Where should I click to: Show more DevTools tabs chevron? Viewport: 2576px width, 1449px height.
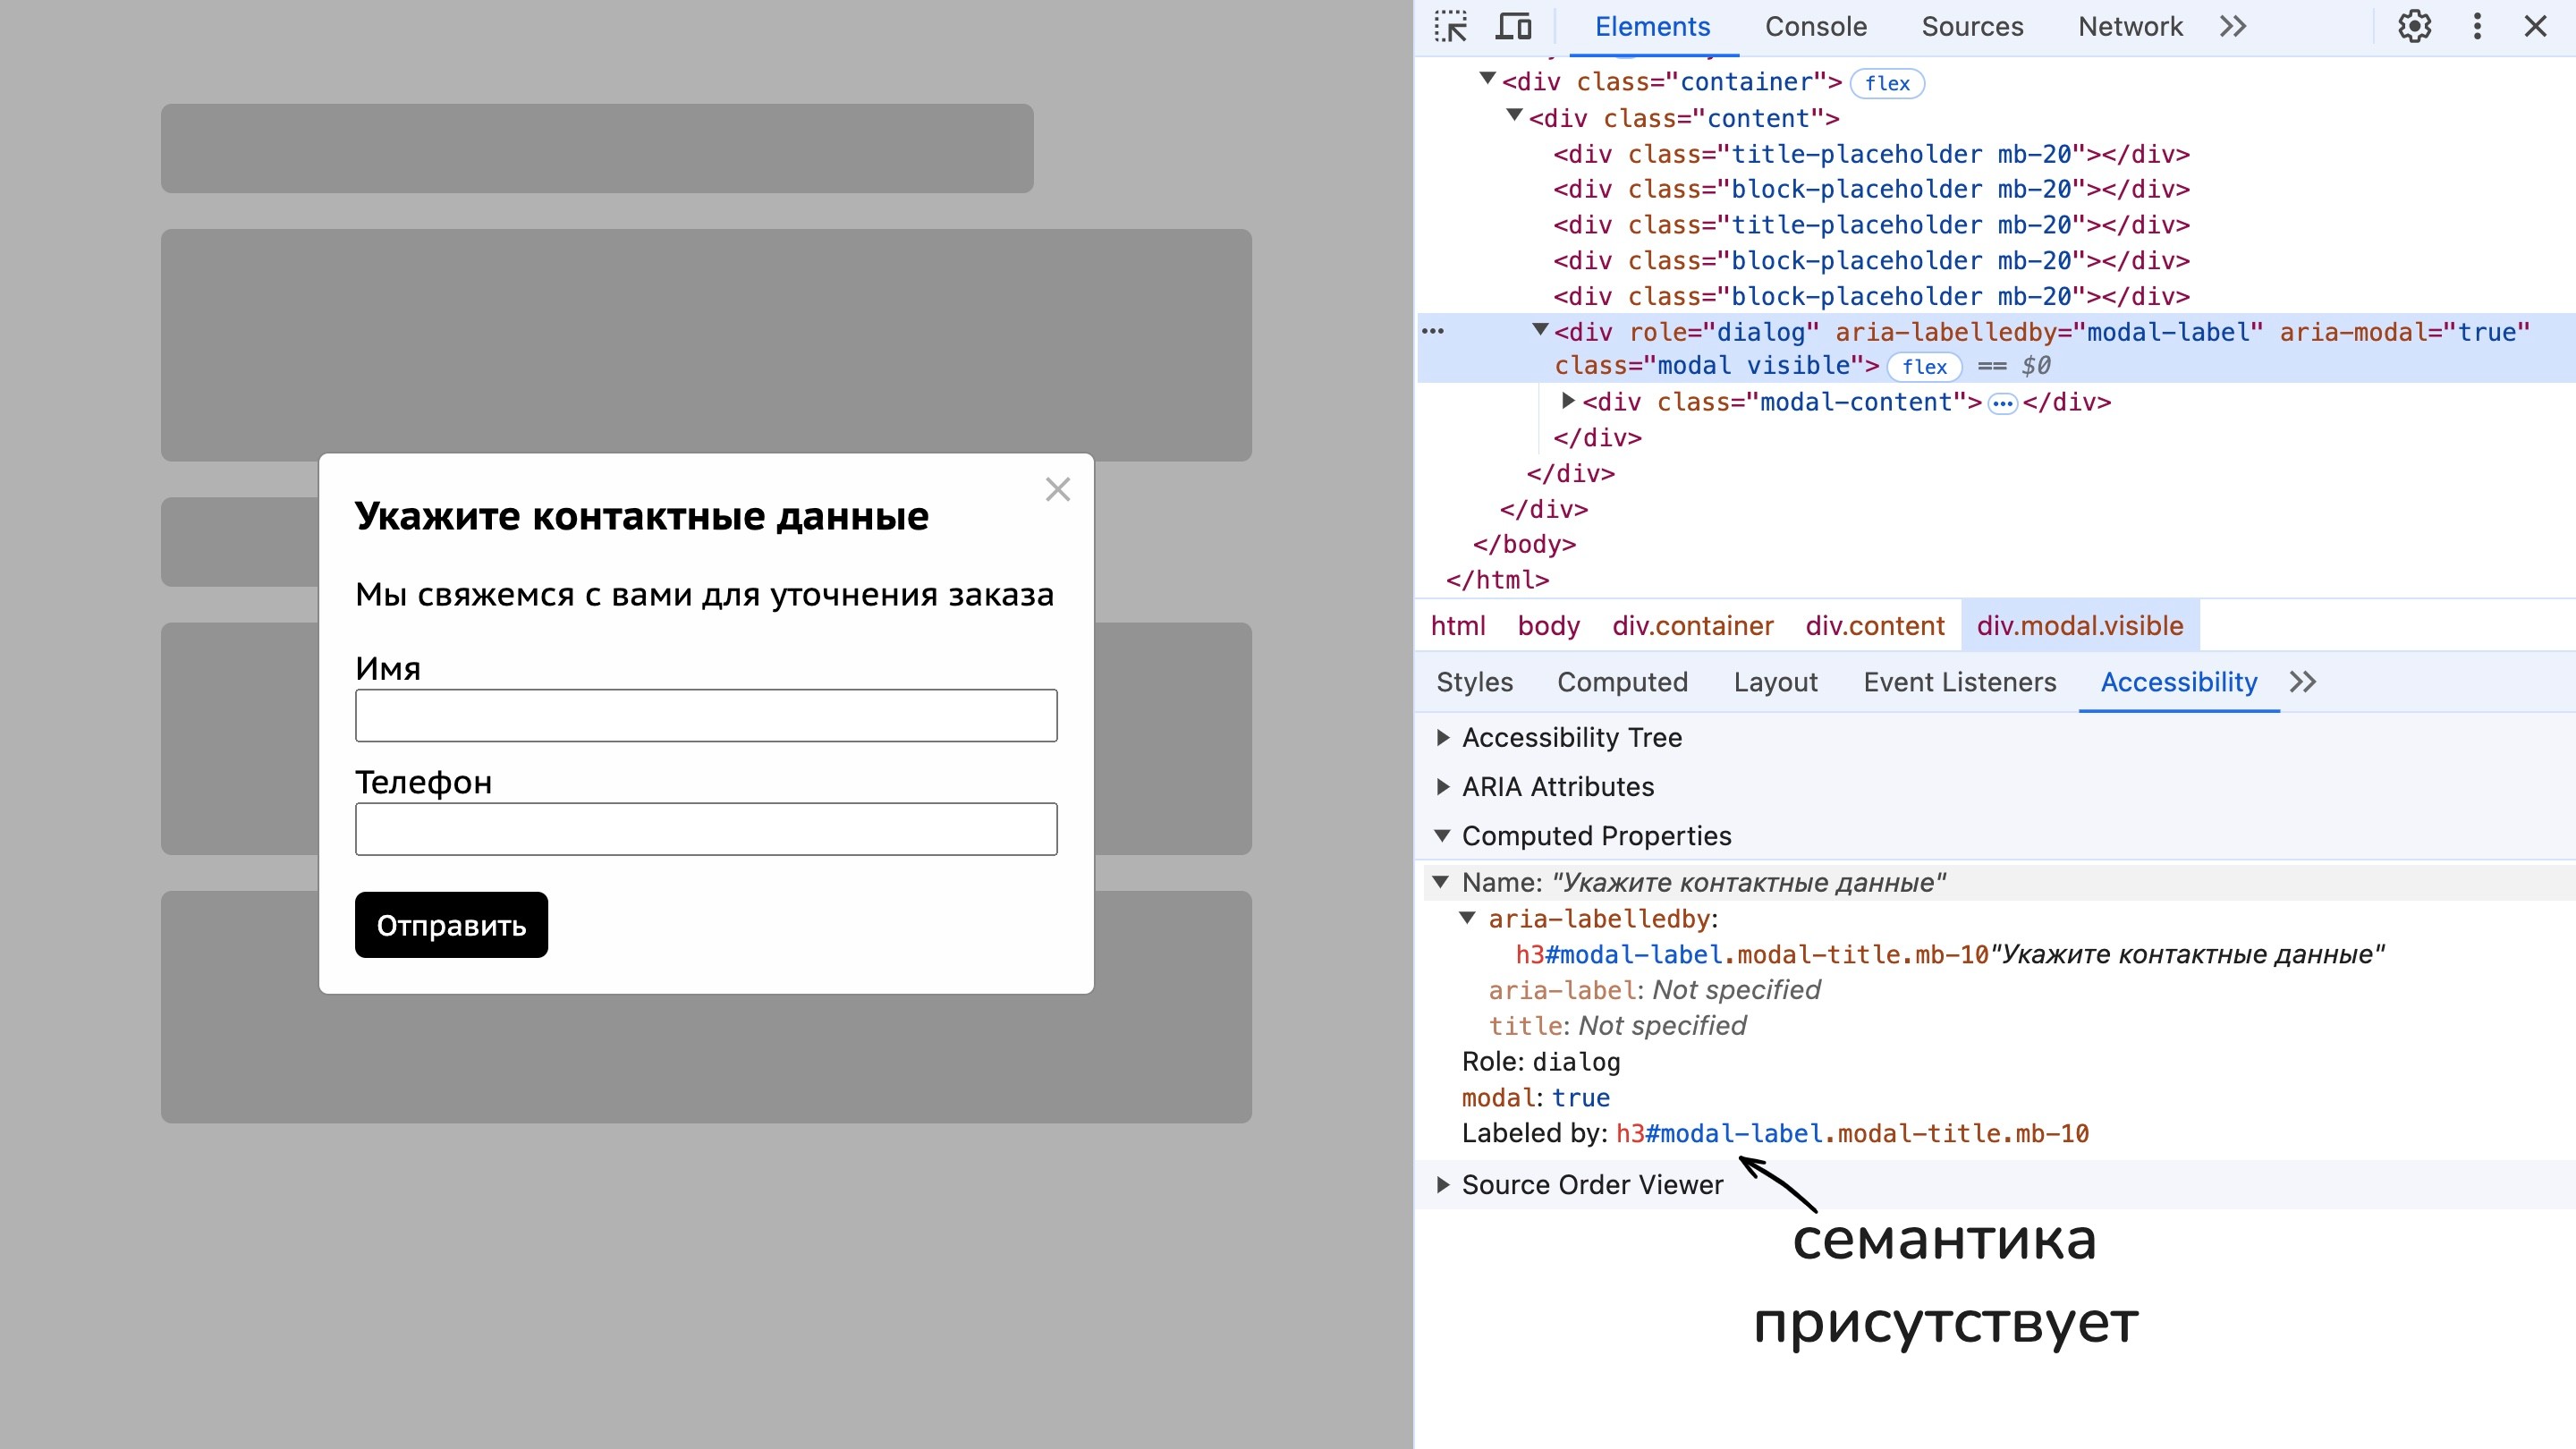tap(2233, 27)
